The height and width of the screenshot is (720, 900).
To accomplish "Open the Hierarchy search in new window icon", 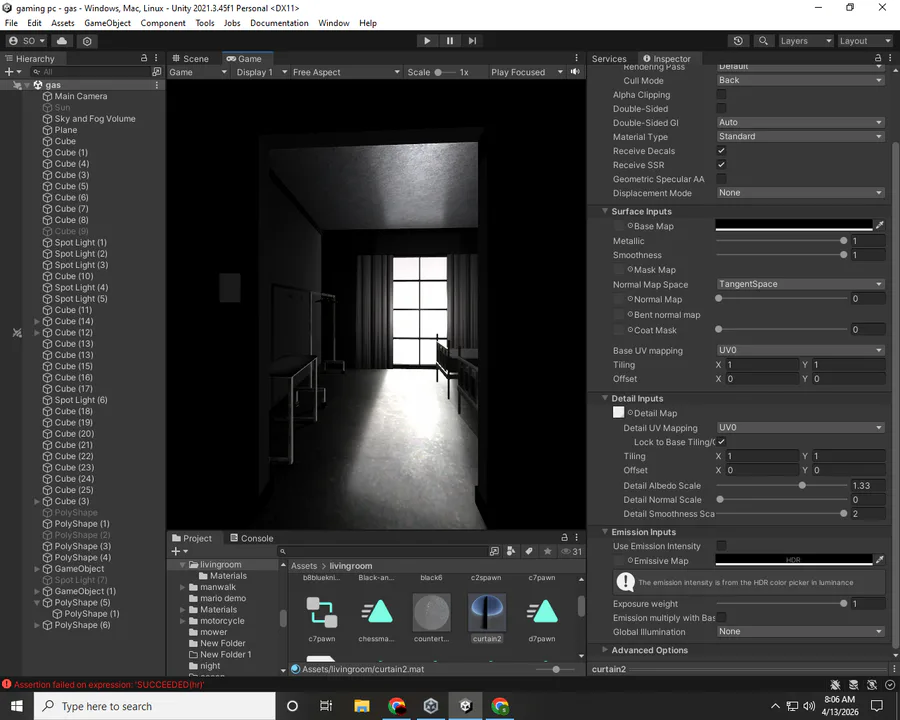I will pyautogui.click(x=156, y=72).
